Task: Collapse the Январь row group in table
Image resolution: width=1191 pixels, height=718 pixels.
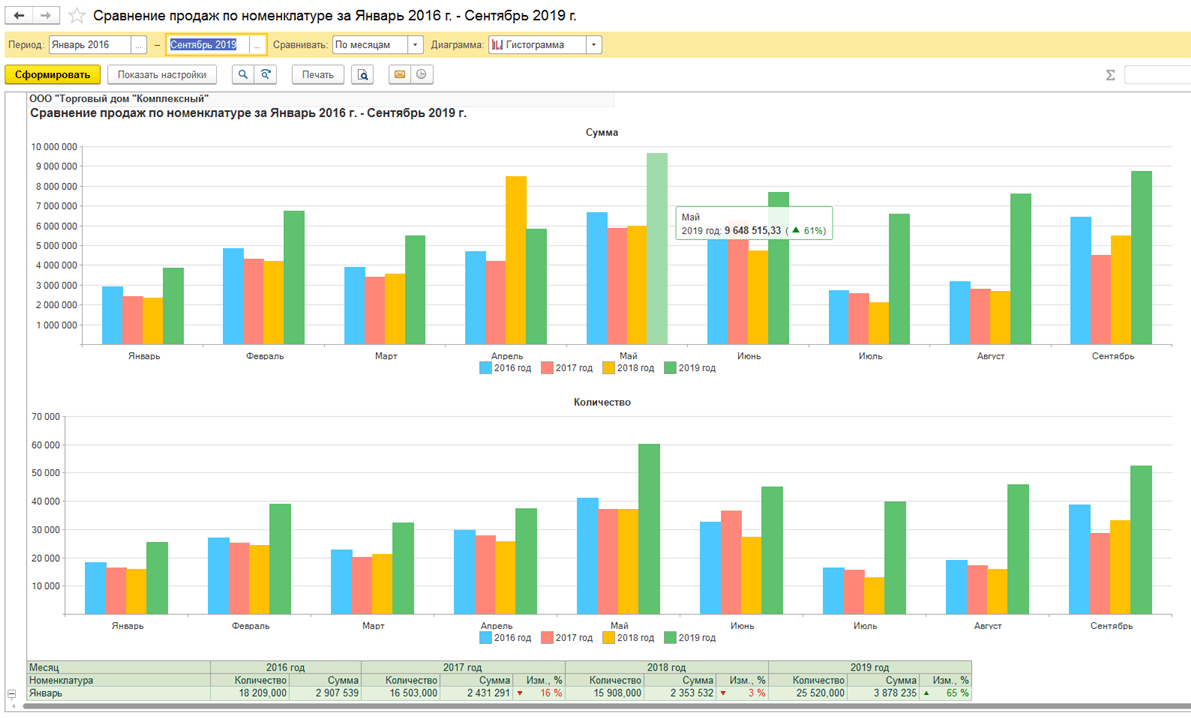Action: (12, 693)
